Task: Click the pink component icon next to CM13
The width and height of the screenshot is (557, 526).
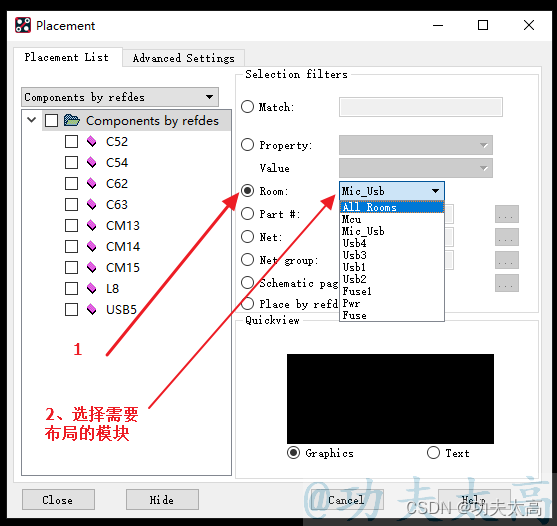Action: pos(92,225)
